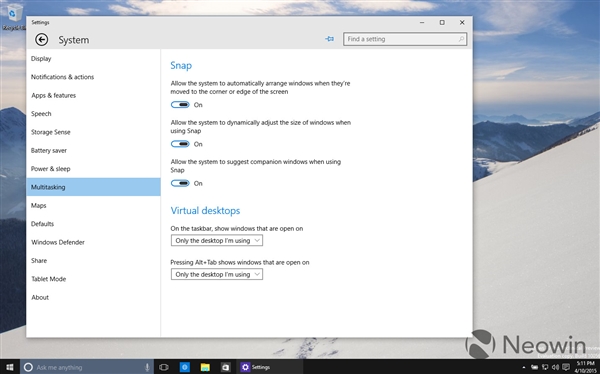This screenshot has height=374, width=600.
Task: Open the Windows Start menu
Action: (x=10, y=367)
